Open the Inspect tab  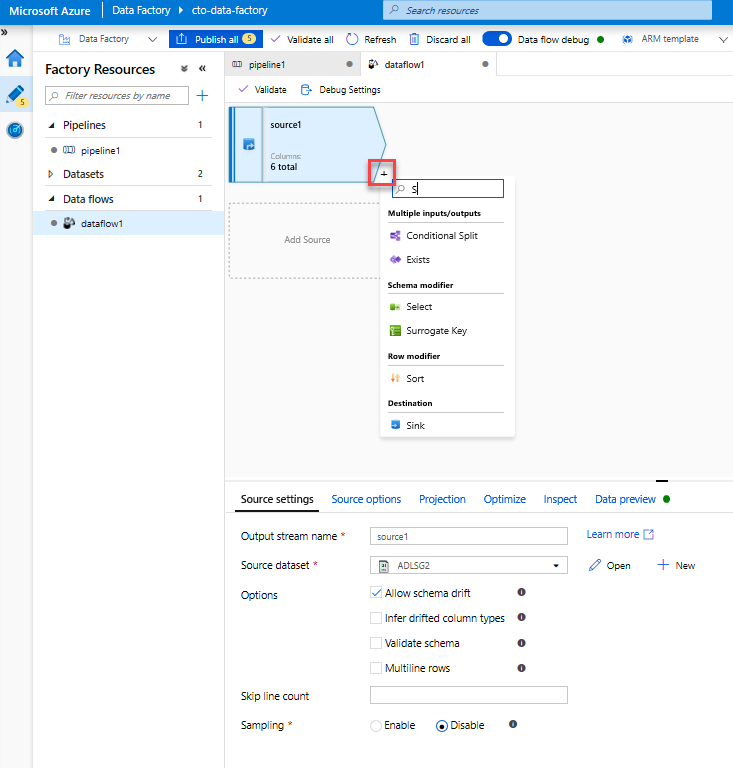(x=560, y=499)
